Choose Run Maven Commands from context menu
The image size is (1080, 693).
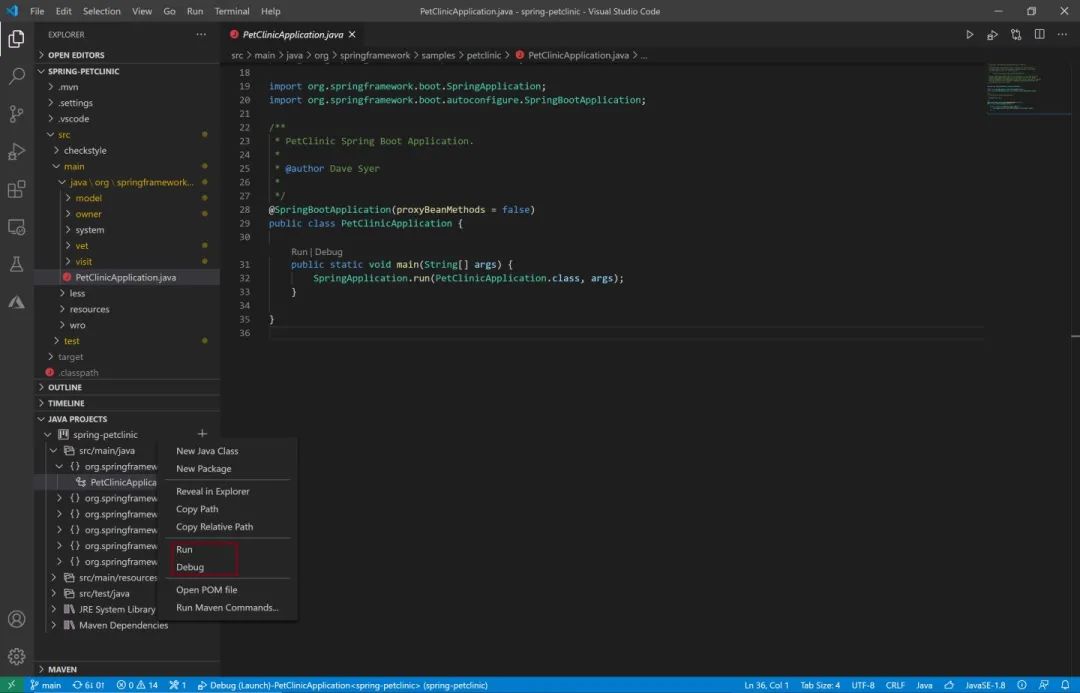pos(227,608)
